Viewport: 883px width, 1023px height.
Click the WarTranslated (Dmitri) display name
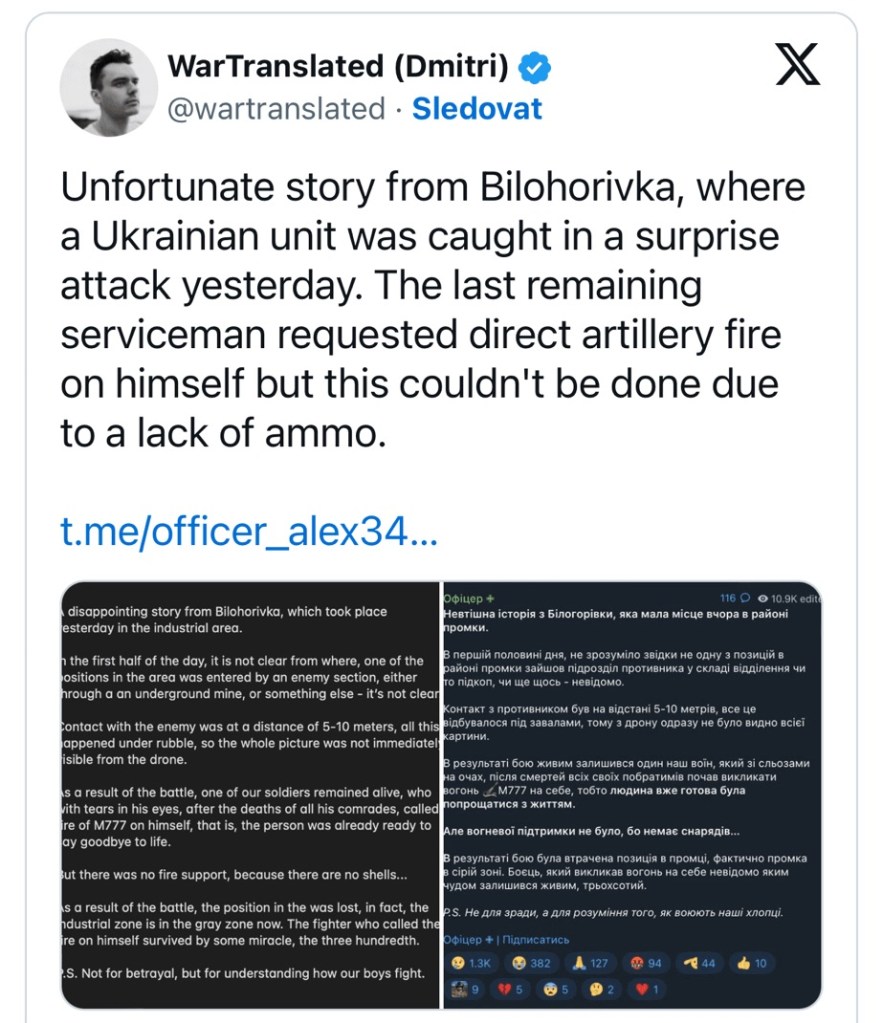(339, 67)
